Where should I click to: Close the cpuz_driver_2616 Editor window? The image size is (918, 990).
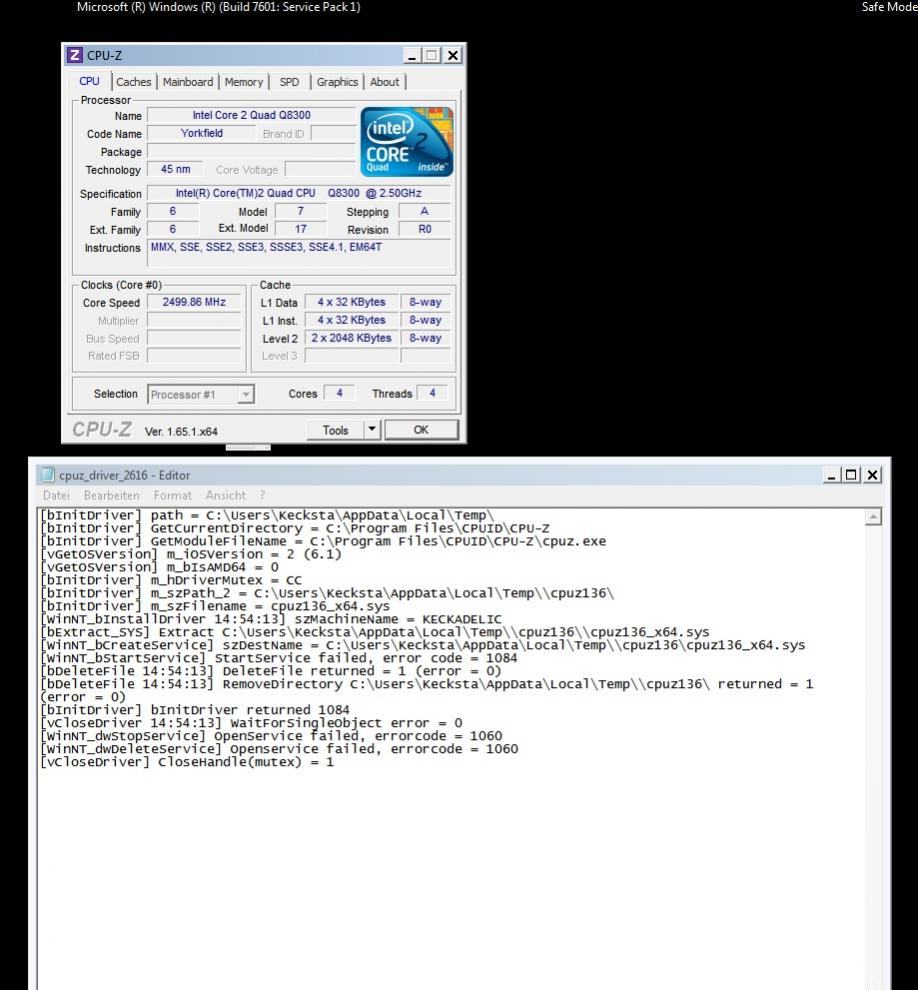tap(873, 475)
